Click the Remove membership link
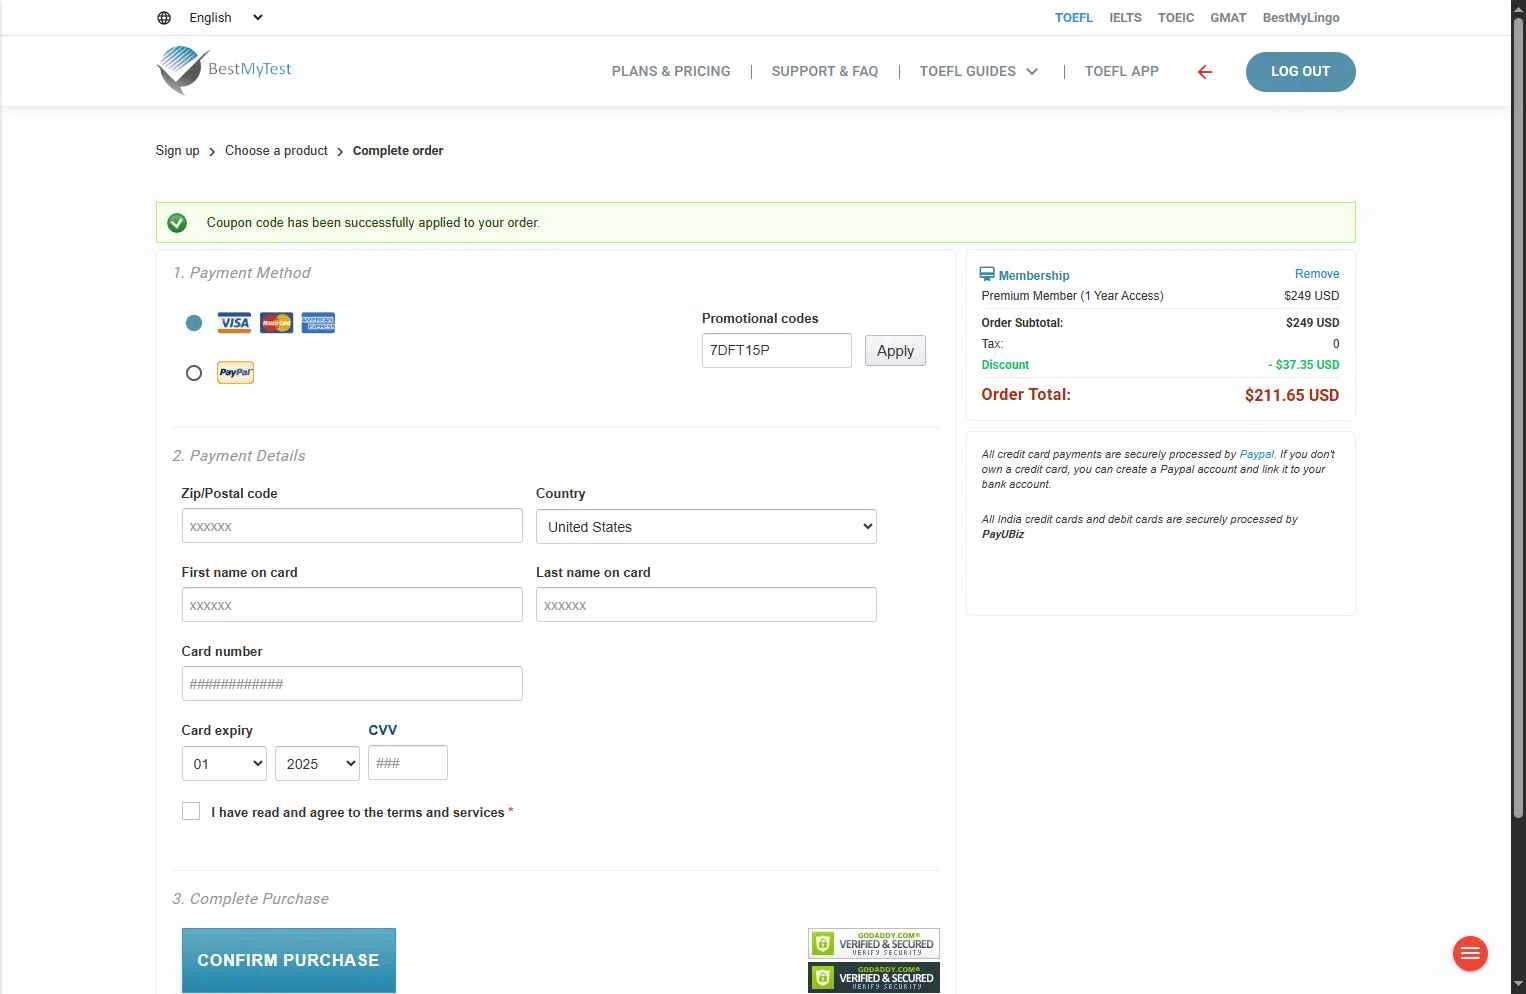 [1317, 274]
